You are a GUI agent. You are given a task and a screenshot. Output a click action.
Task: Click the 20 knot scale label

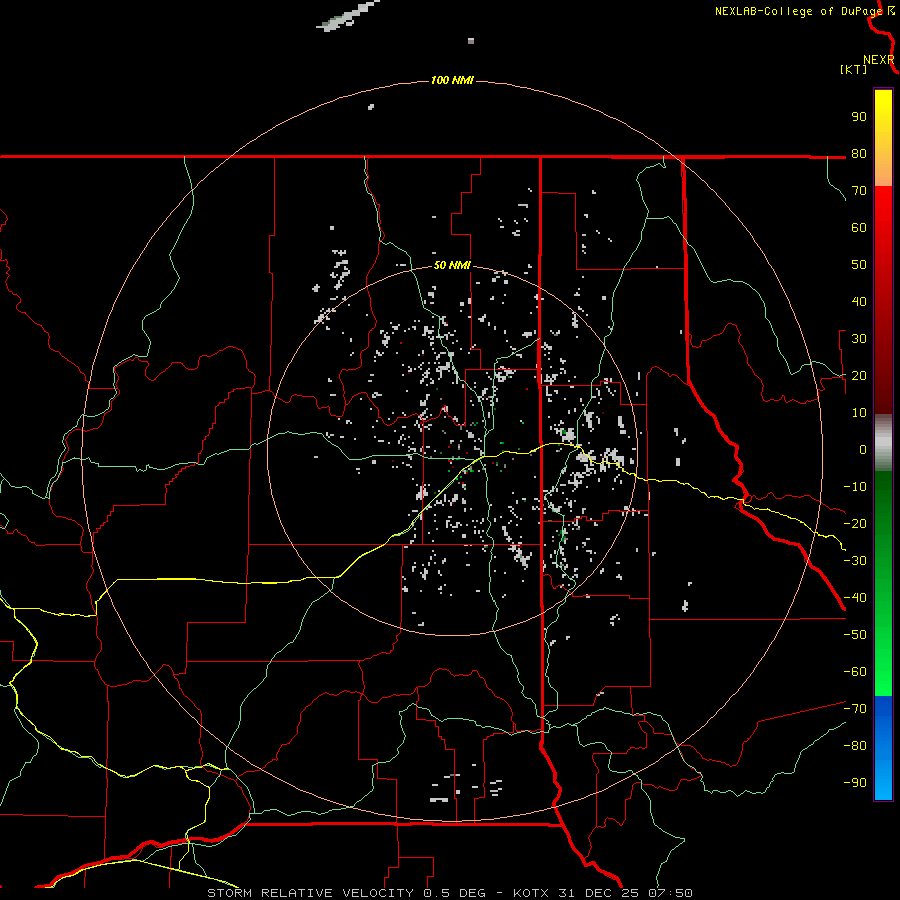[x=859, y=376]
